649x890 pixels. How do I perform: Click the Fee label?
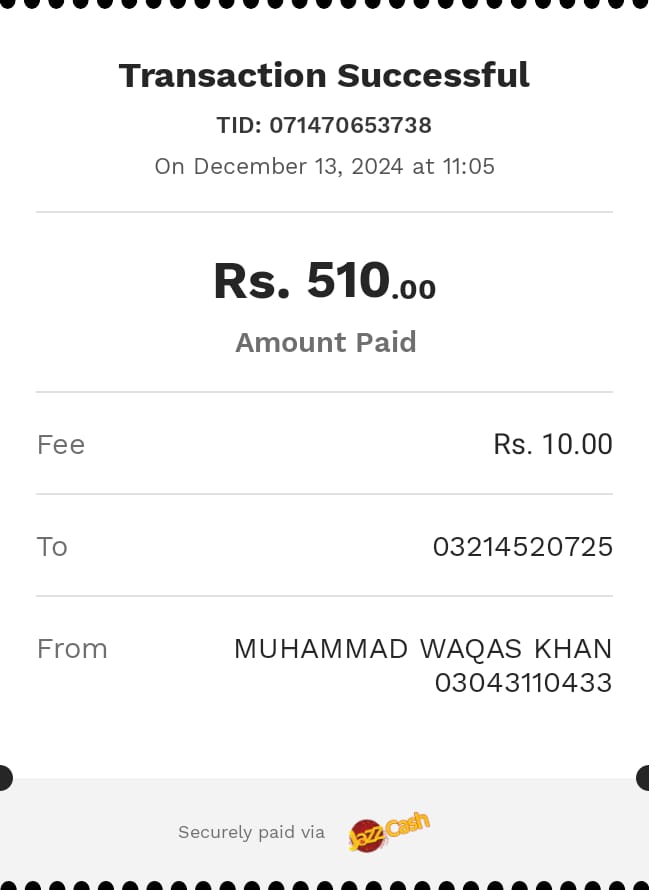(61, 444)
